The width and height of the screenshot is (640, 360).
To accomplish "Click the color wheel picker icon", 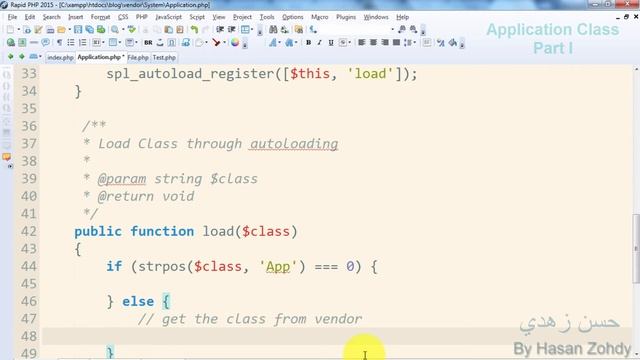I will click(235, 42).
